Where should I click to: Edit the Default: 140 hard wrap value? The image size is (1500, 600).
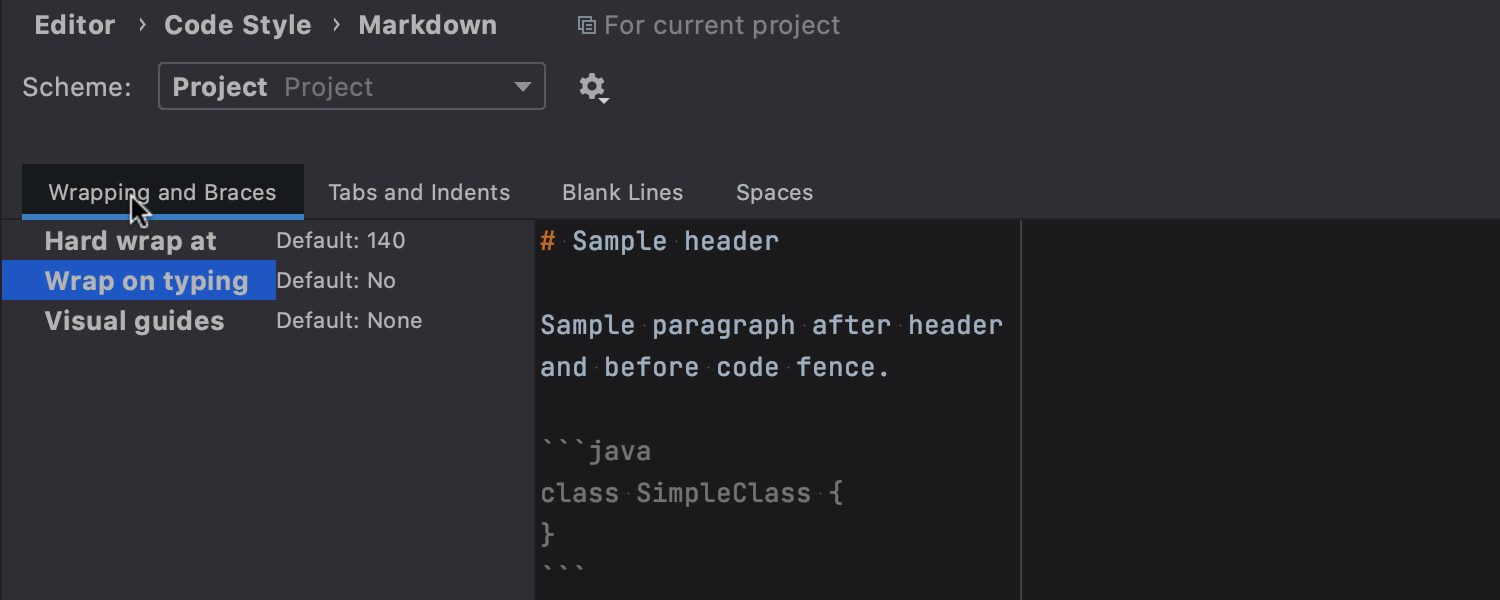tap(341, 241)
